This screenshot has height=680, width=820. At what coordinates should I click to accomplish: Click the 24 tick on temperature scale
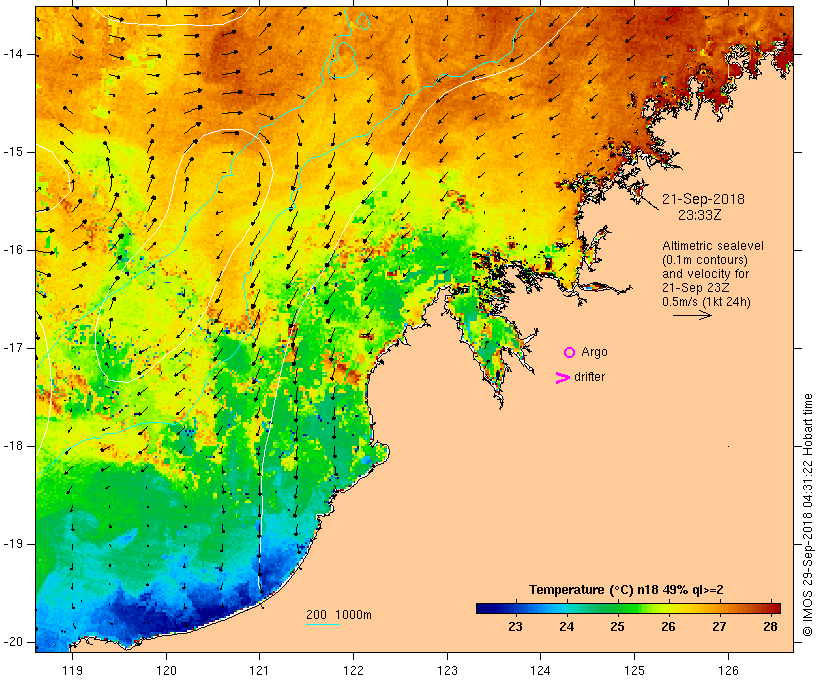566,626
